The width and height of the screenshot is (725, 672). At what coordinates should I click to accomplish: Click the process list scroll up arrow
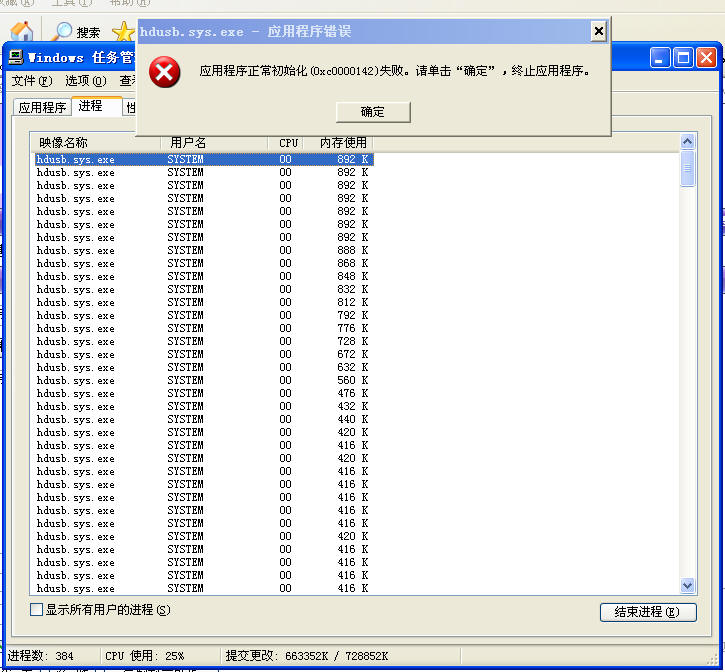[688, 142]
